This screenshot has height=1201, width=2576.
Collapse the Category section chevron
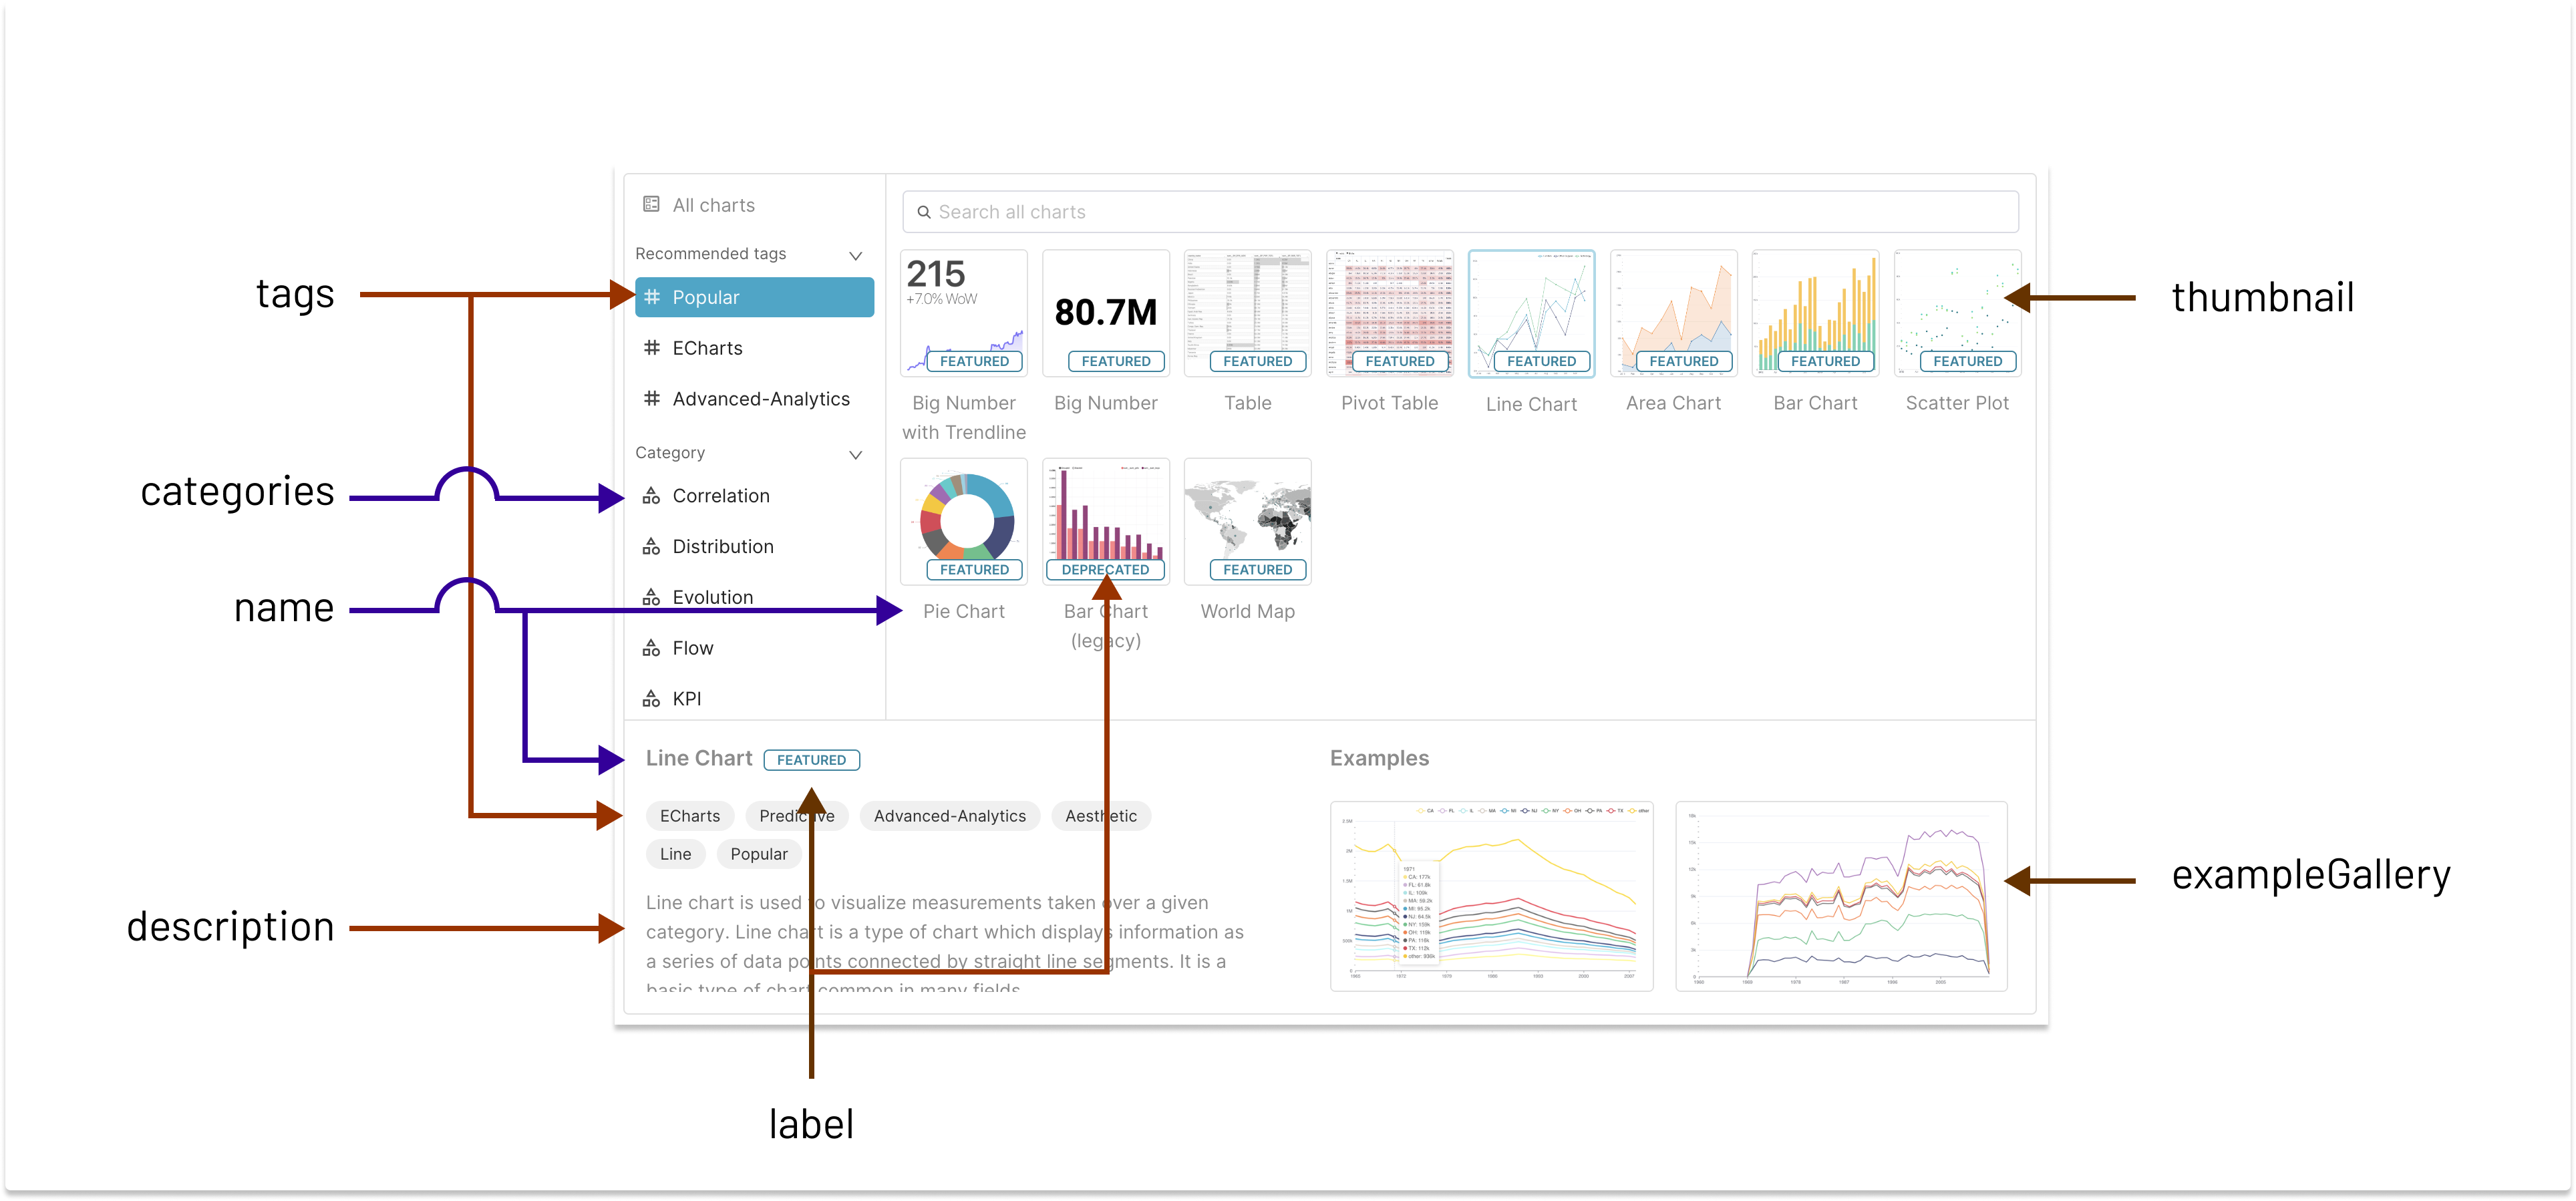click(x=856, y=454)
